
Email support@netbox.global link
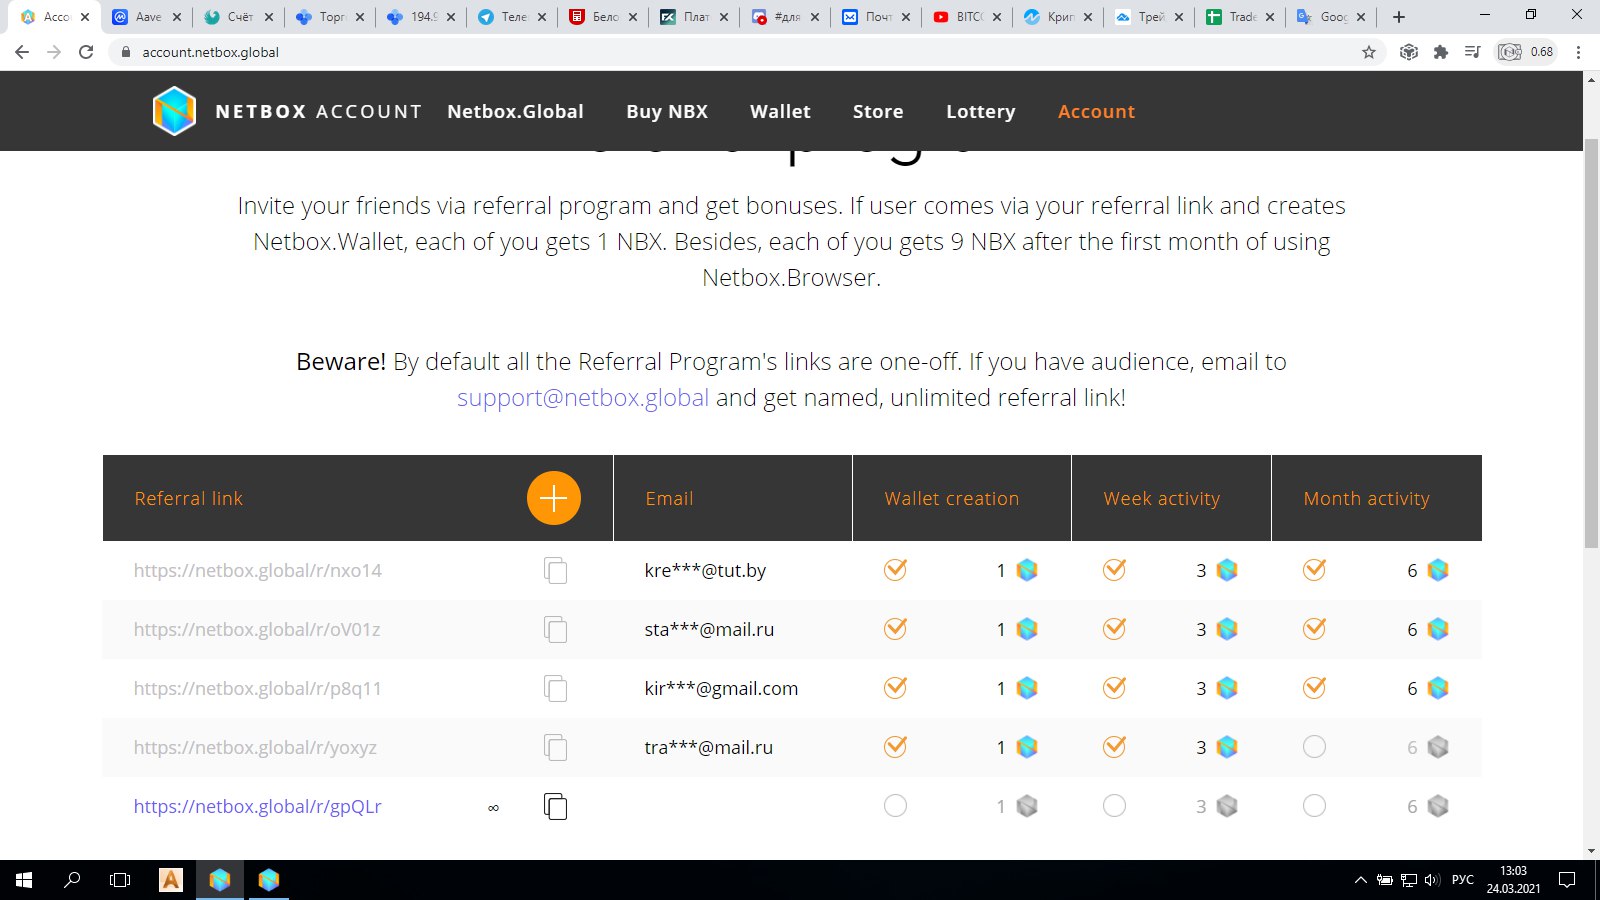point(583,397)
